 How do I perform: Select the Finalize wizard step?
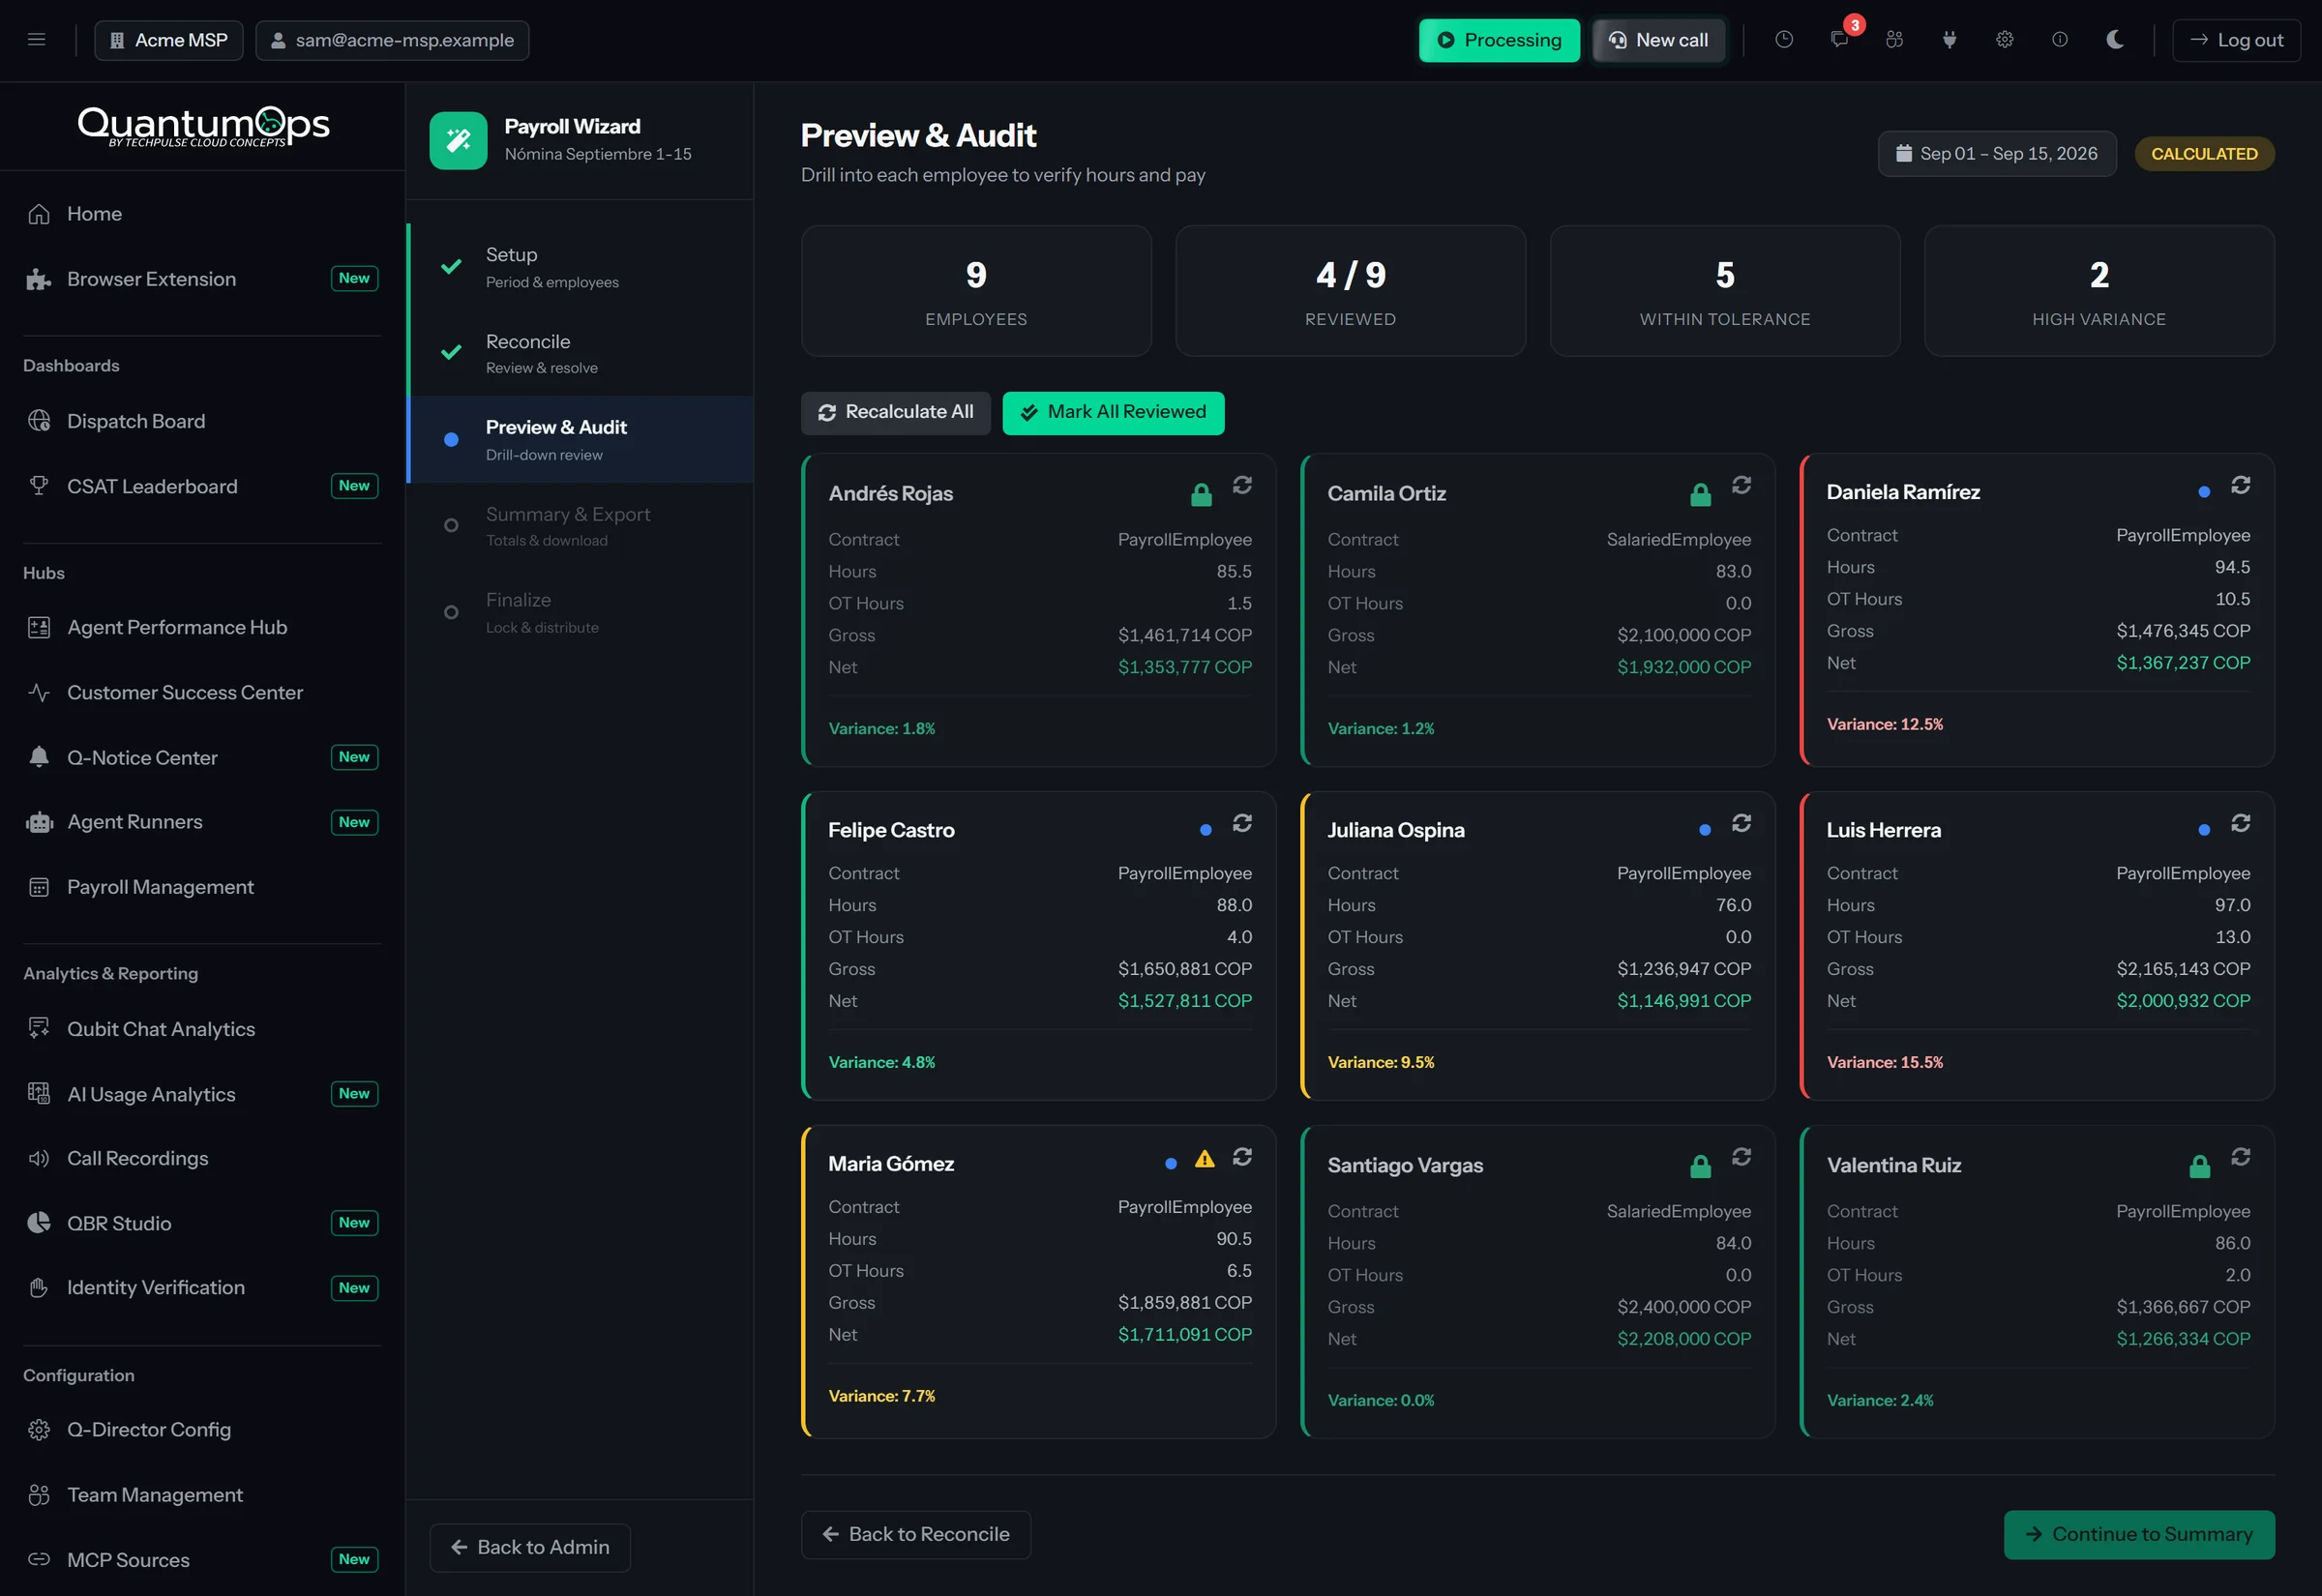(x=580, y=612)
